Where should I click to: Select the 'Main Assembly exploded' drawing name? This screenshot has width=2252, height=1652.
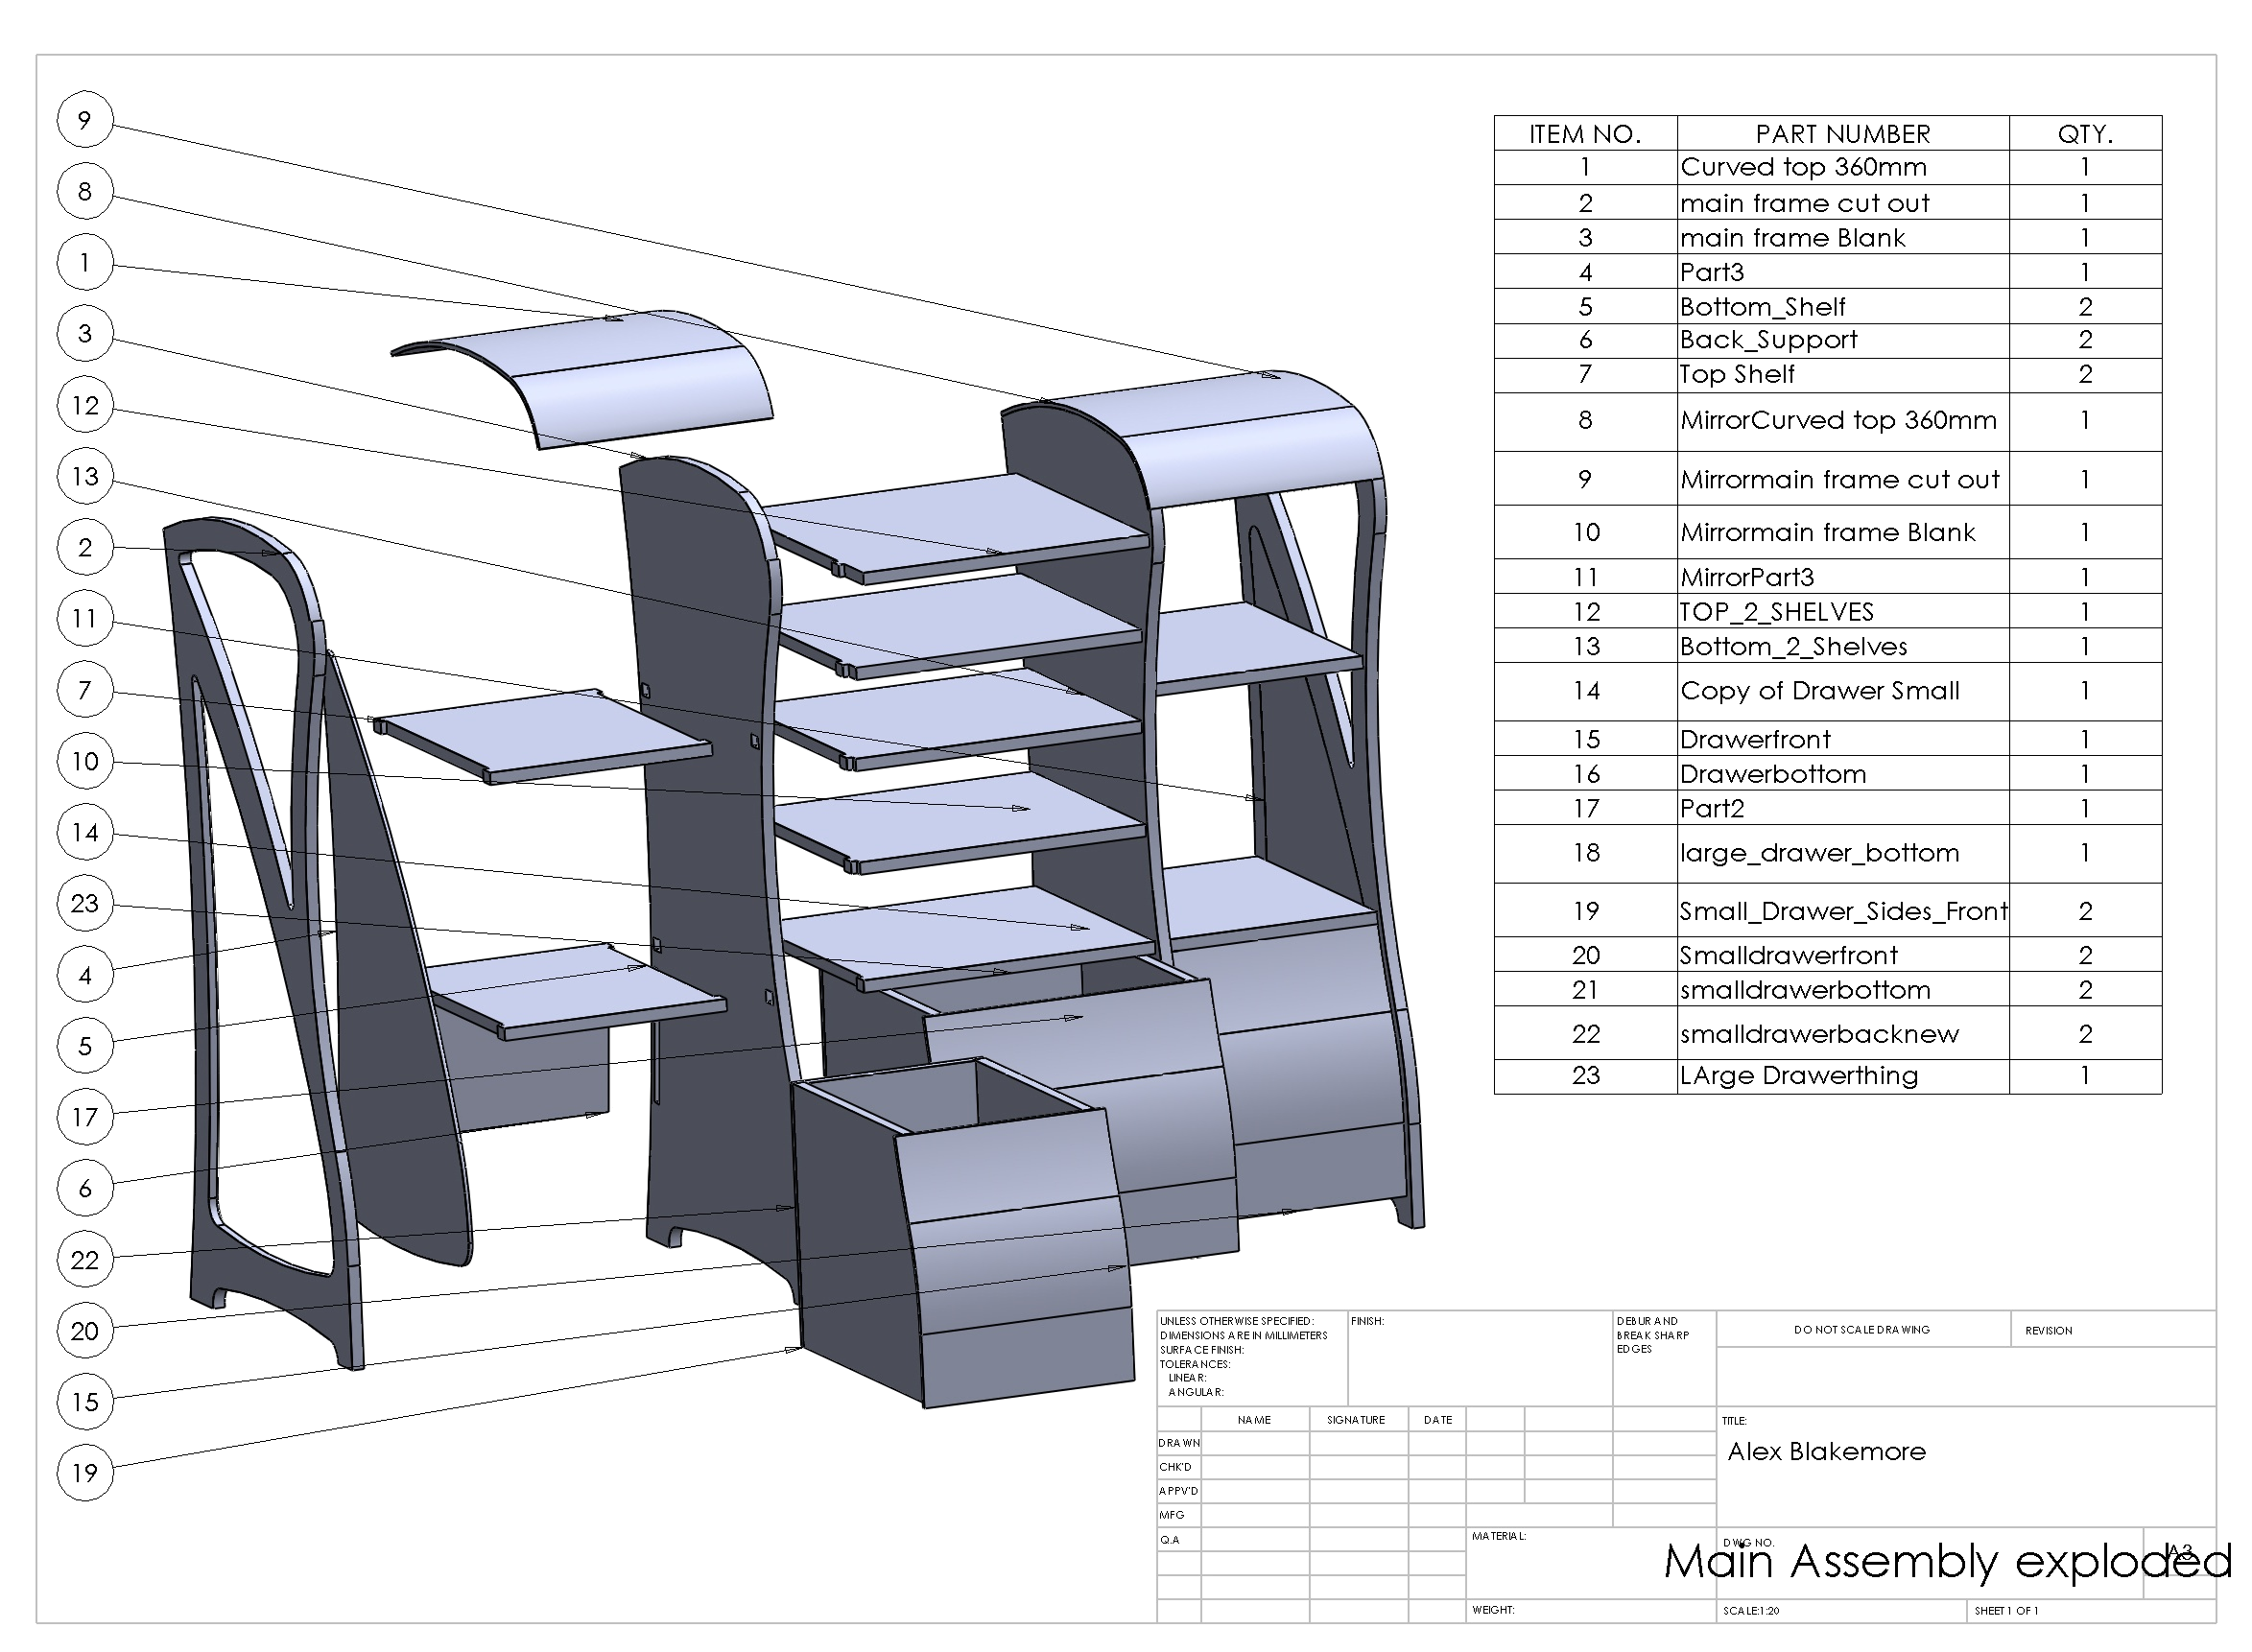[x=1947, y=1563]
